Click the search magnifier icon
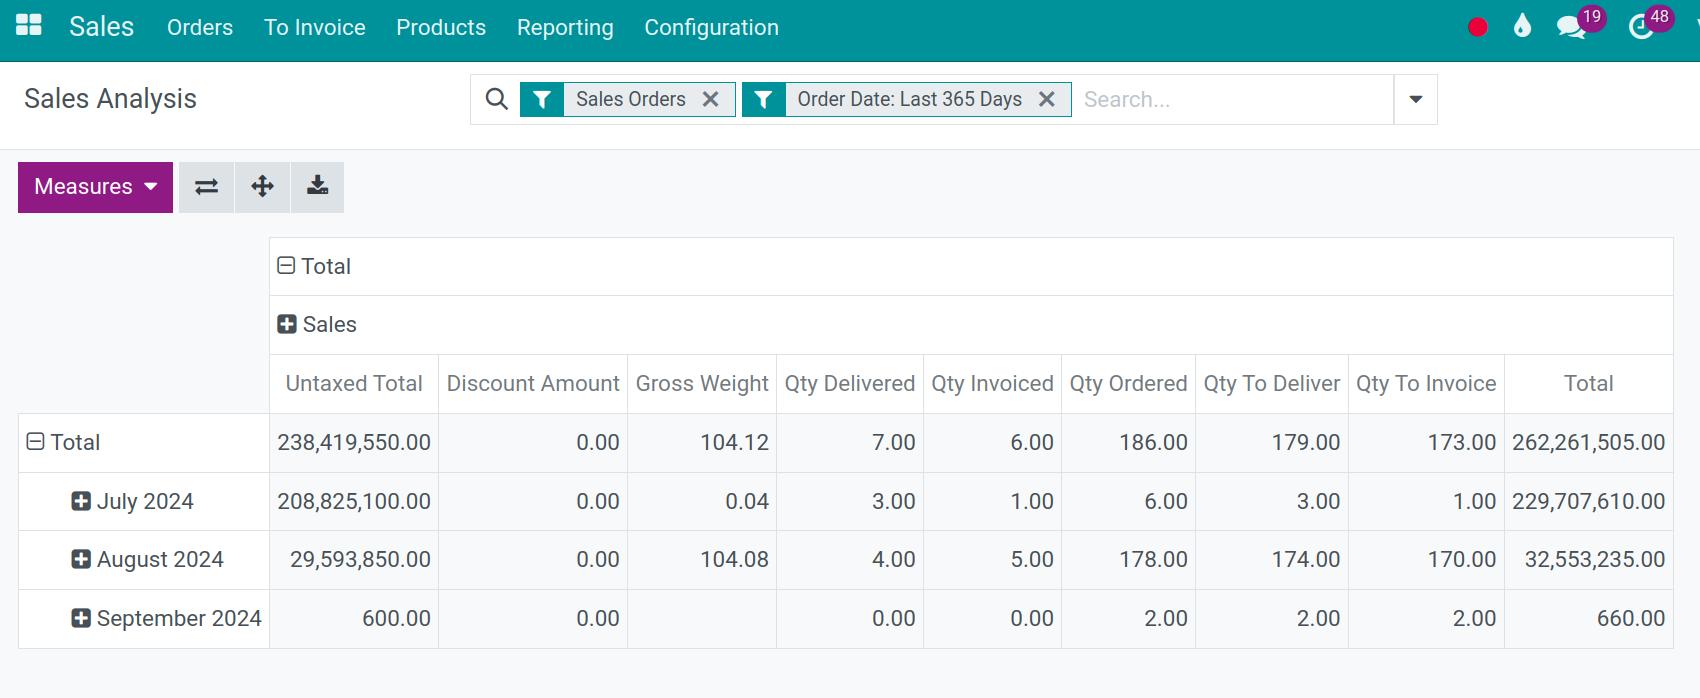Viewport: 1700px width, 698px height. [x=496, y=99]
